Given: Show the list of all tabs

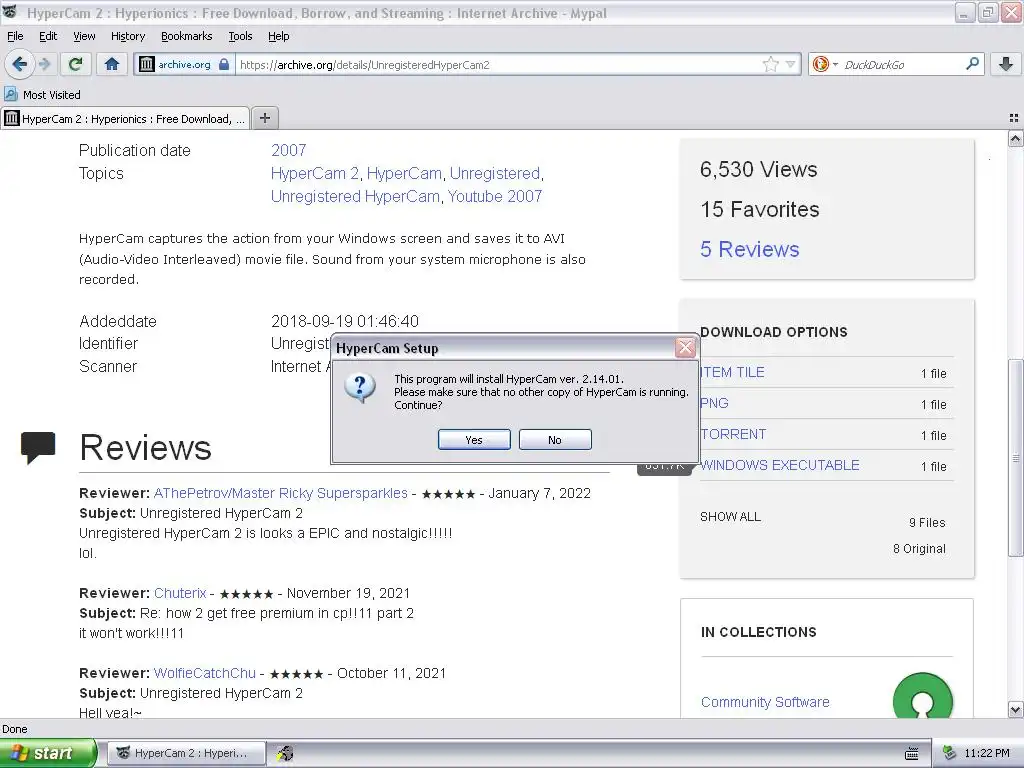Looking at the screenshot, I should click(x=1013, y=118).
